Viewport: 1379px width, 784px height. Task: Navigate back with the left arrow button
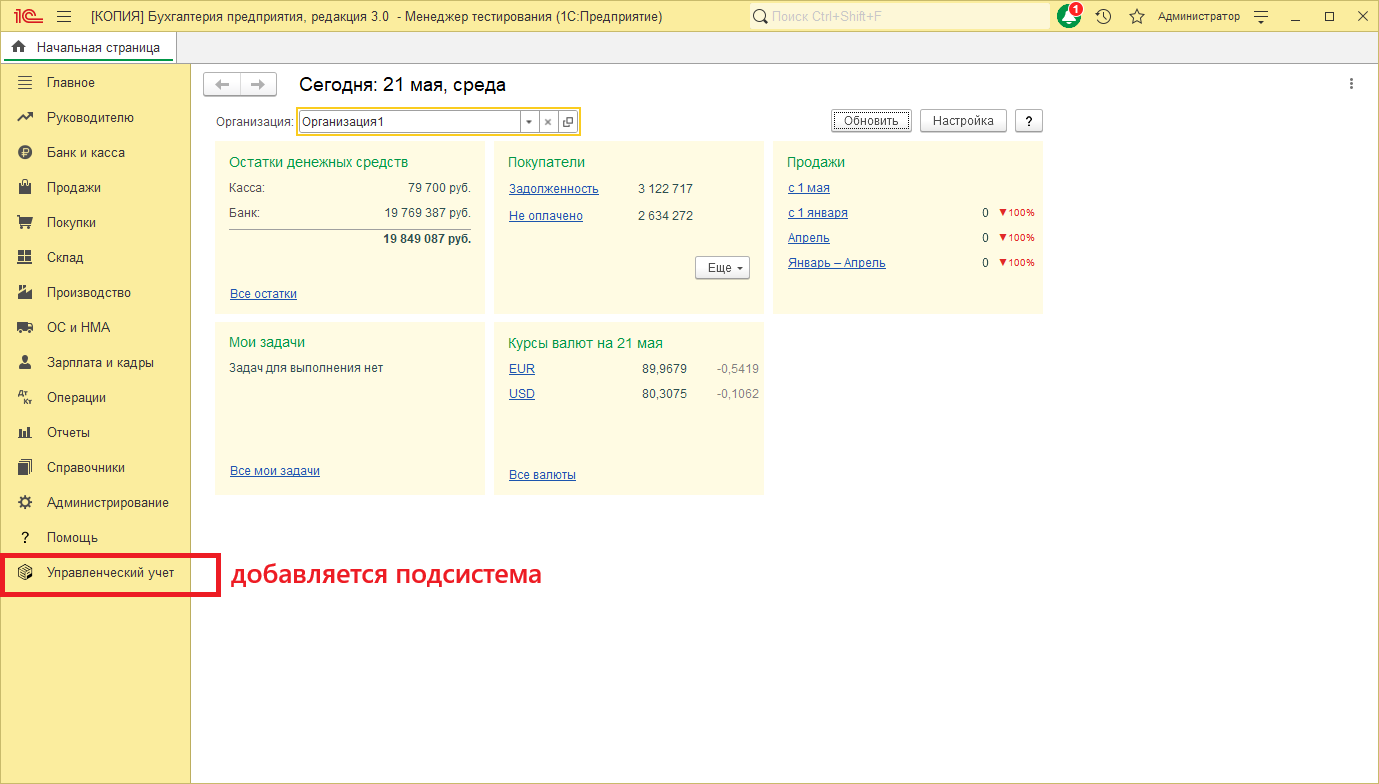click(x=222, y=85)
